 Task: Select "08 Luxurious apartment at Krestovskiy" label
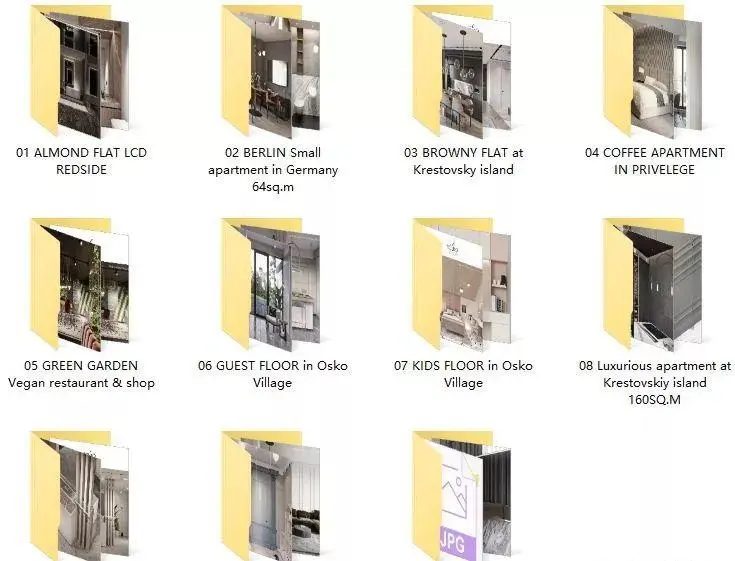click(x=655, y=382)
